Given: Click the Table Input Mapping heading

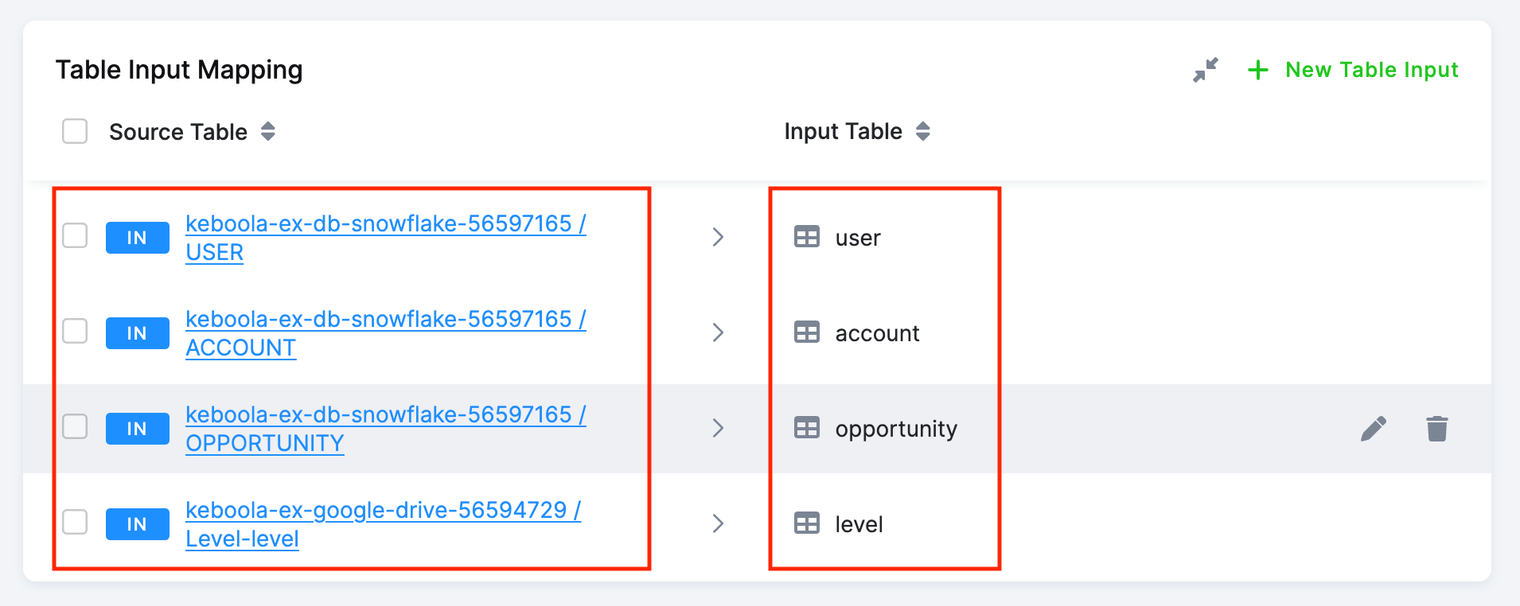Looking at the screenshot, I should 179,70.
